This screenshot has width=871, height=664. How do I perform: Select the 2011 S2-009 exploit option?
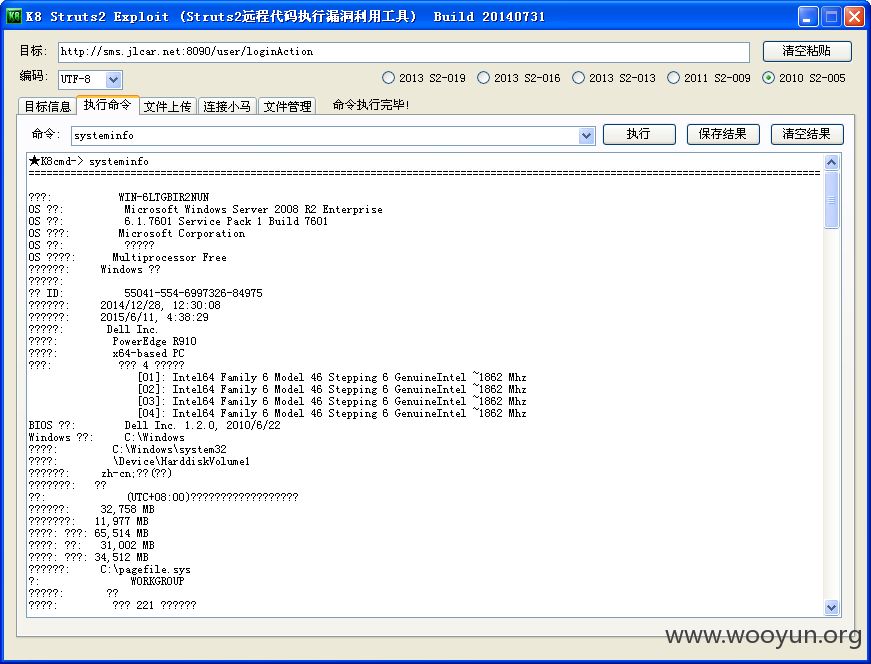(x=709, y=78)
